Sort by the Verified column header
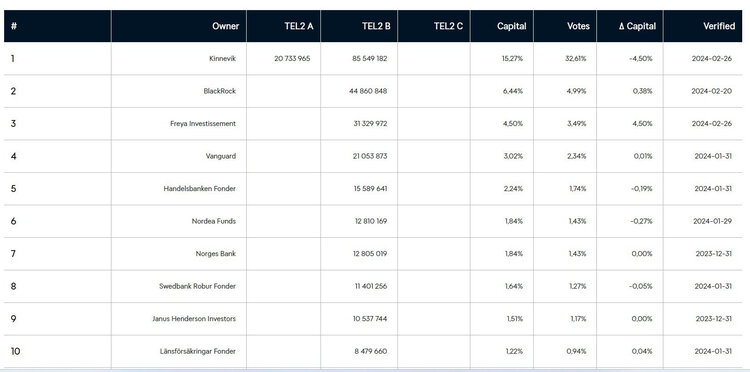This screenshot has width=750, height=372. (719, 26)
